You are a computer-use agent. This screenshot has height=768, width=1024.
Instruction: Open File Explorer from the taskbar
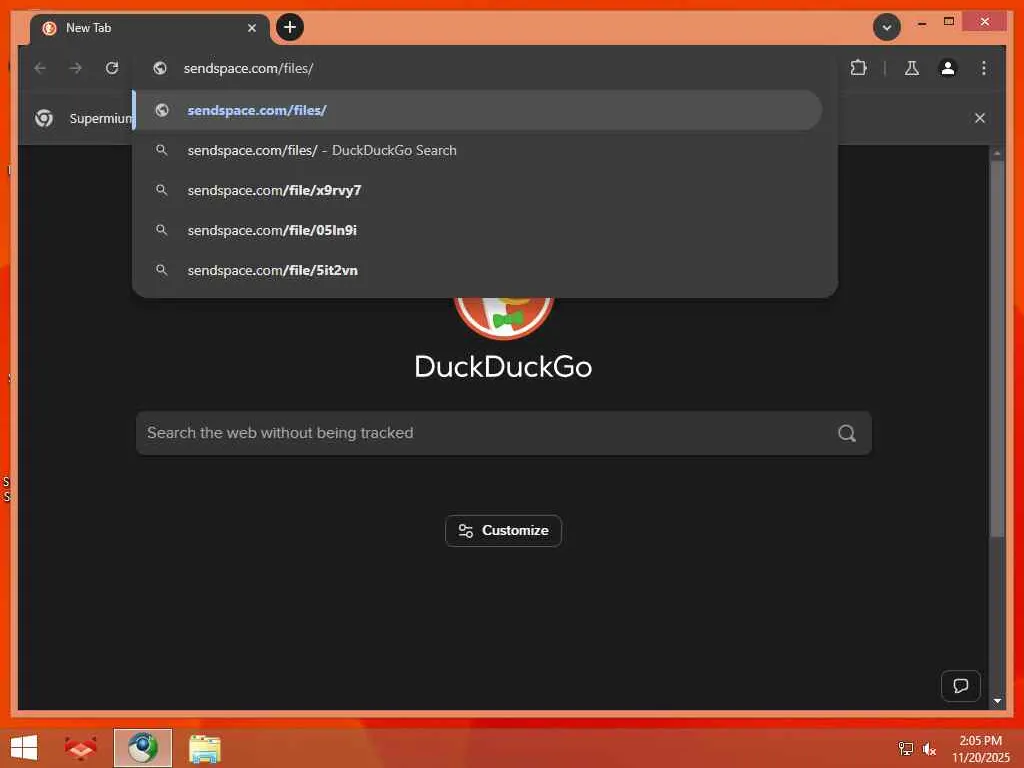coord(204,748)
